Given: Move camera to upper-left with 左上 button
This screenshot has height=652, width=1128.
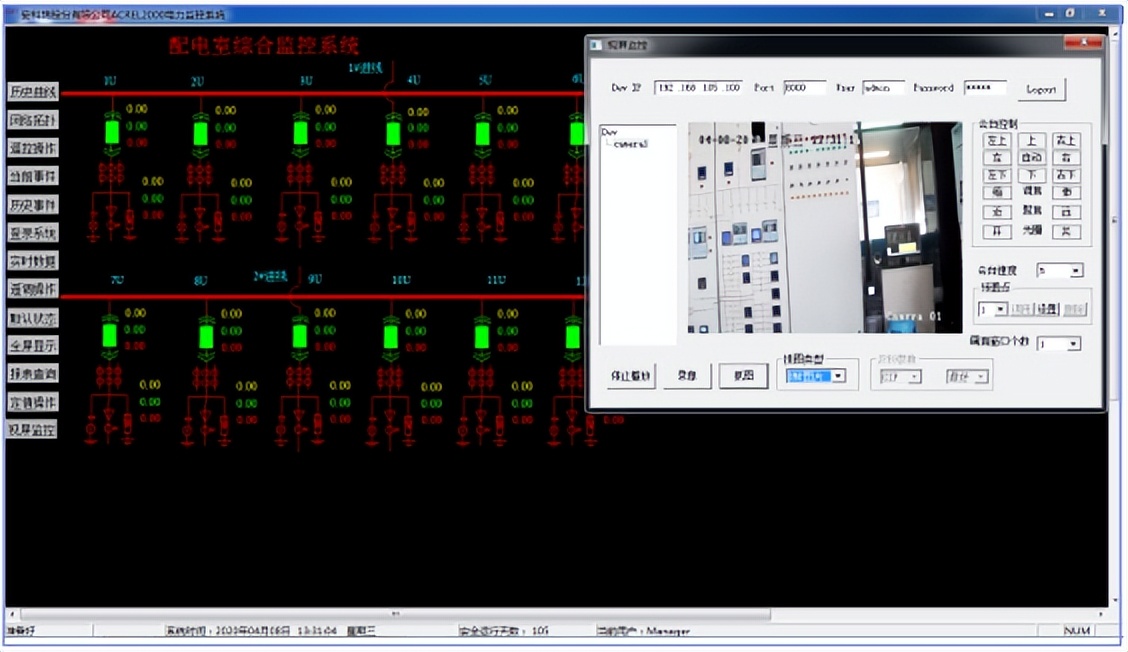Looking at the screenshot, I should [997, 141].
